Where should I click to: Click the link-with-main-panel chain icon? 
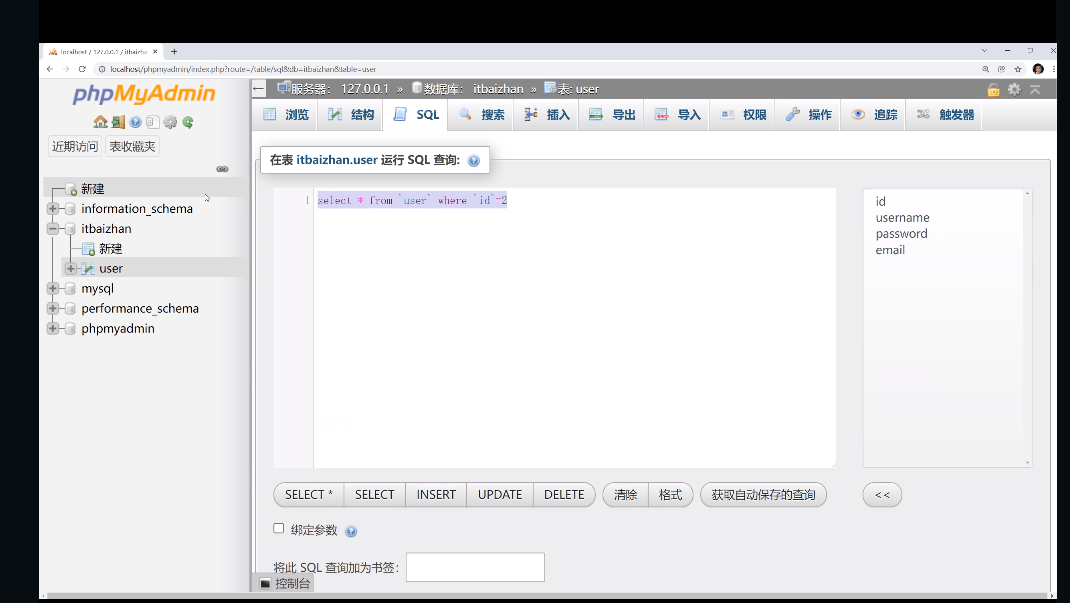click(x=222, y=169)
